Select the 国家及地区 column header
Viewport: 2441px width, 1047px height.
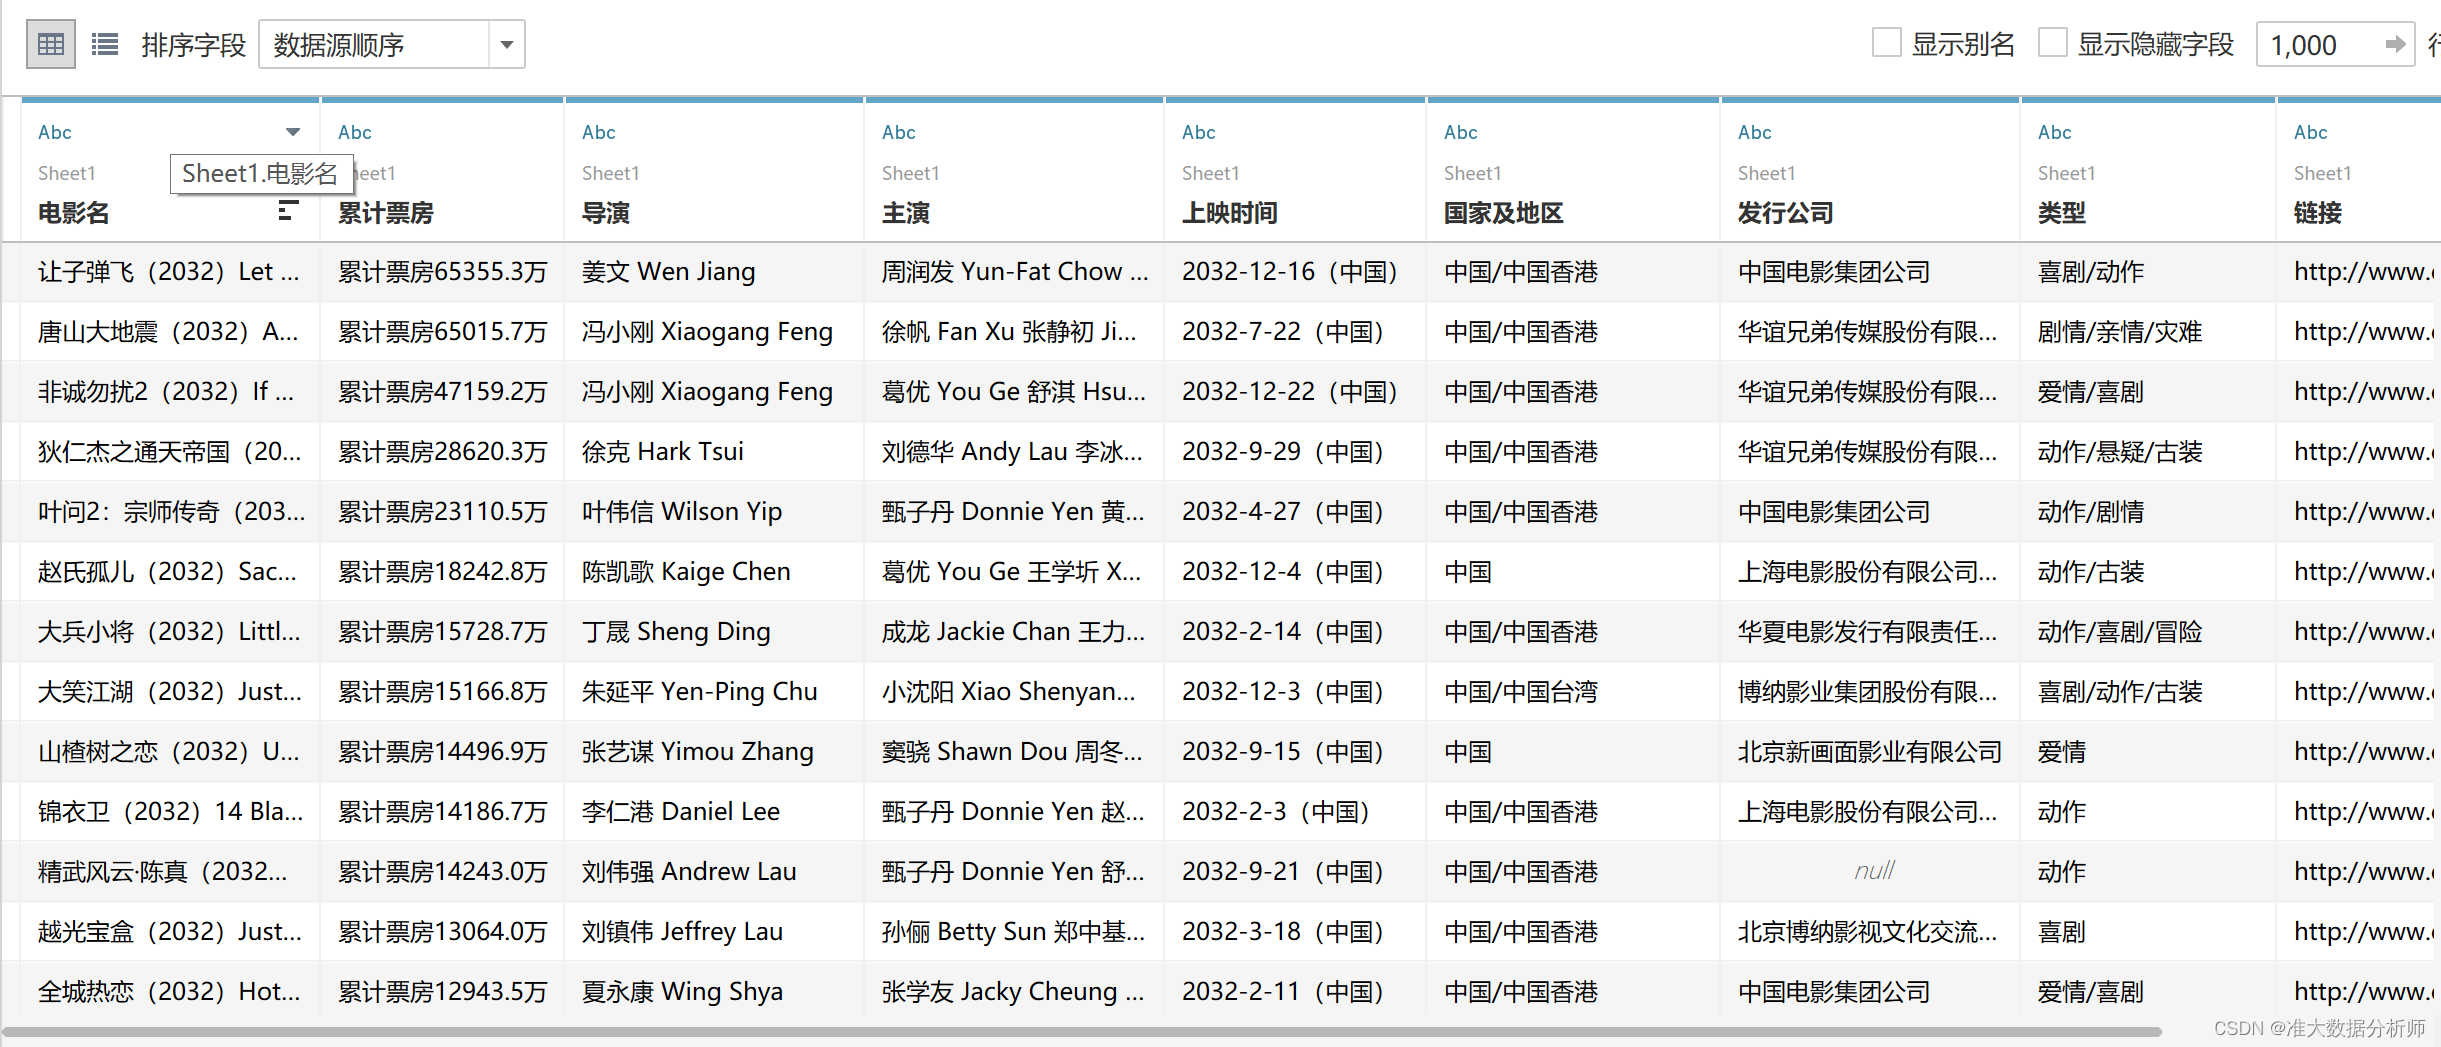click(x=1504, y=213)
